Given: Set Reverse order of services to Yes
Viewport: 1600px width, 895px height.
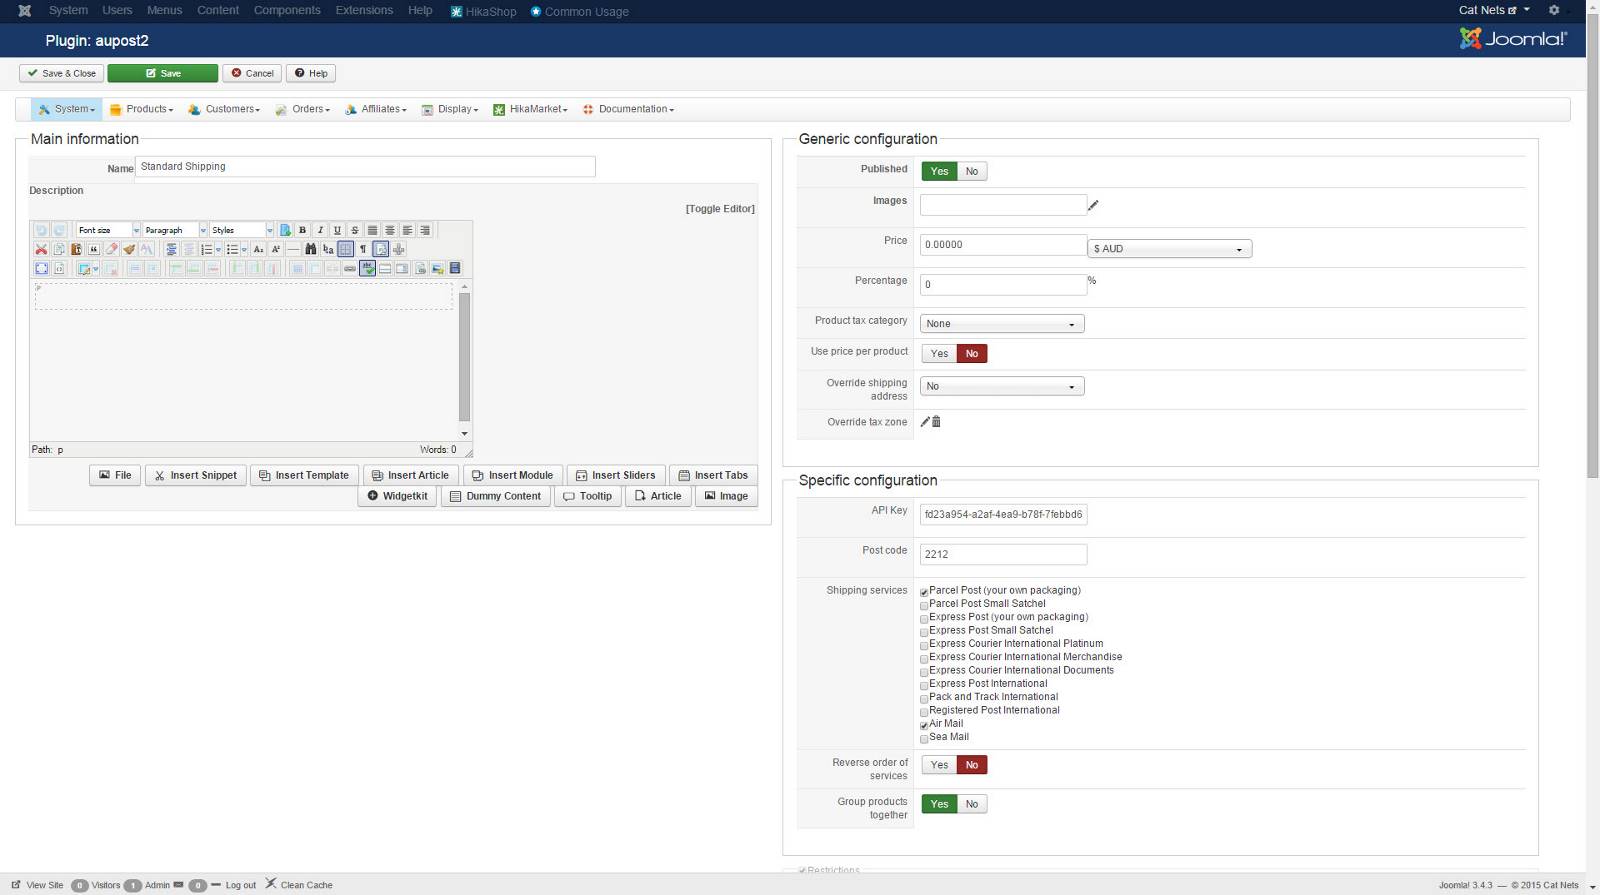Looking at the screenshot, I should (939, 765).
